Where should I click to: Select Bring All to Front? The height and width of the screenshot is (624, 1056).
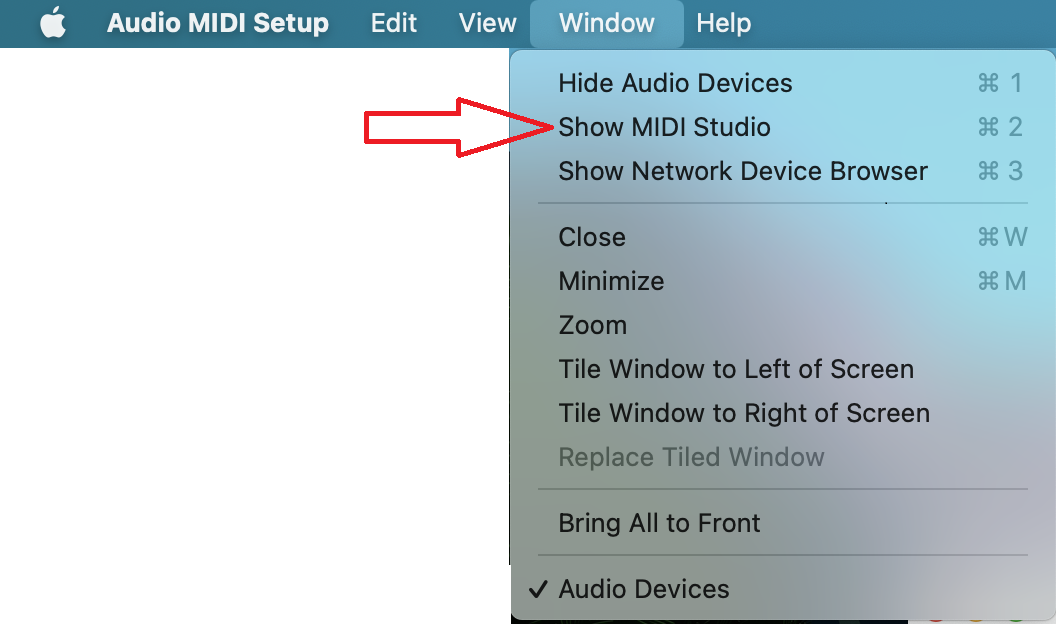pyautogui.click(x=783, y=523)
